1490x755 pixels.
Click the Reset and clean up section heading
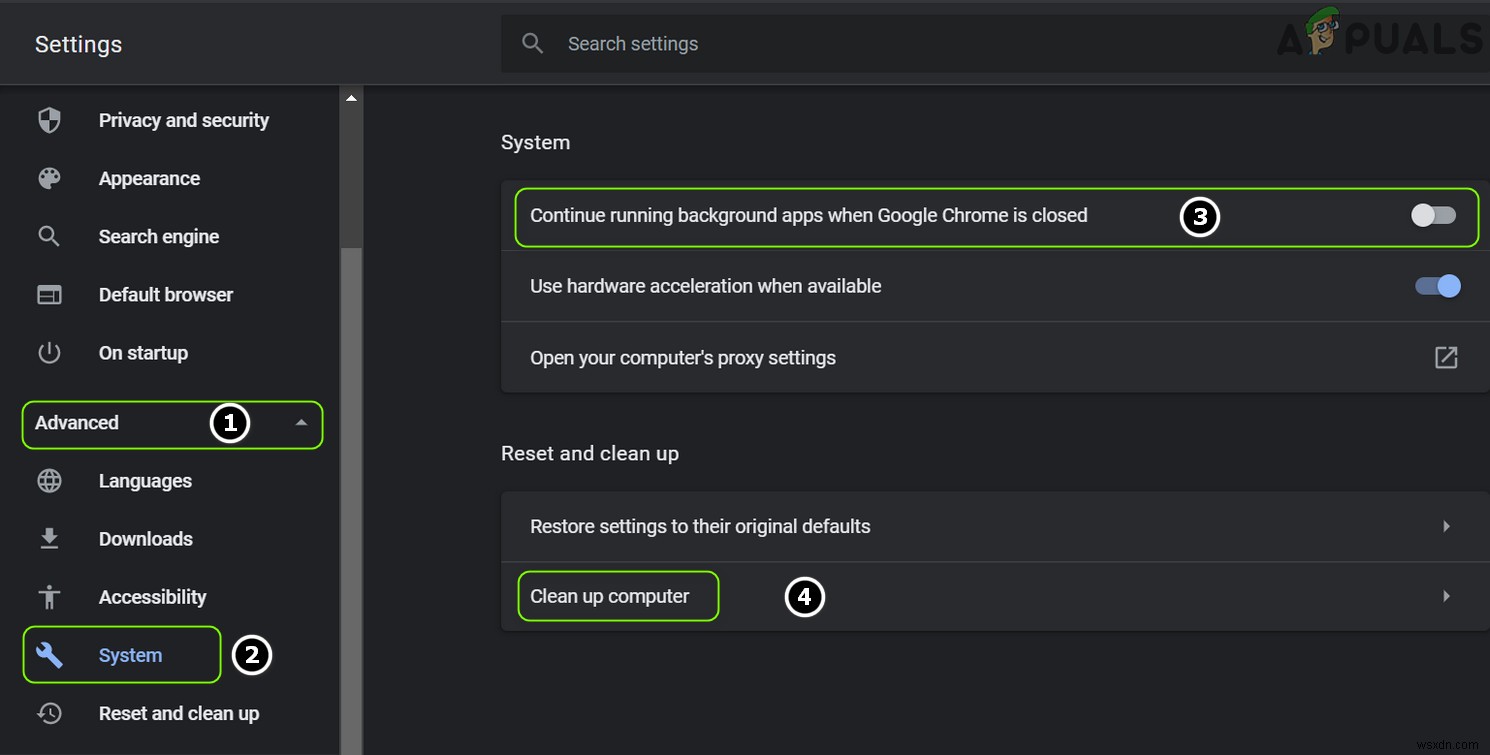point(590,453)
